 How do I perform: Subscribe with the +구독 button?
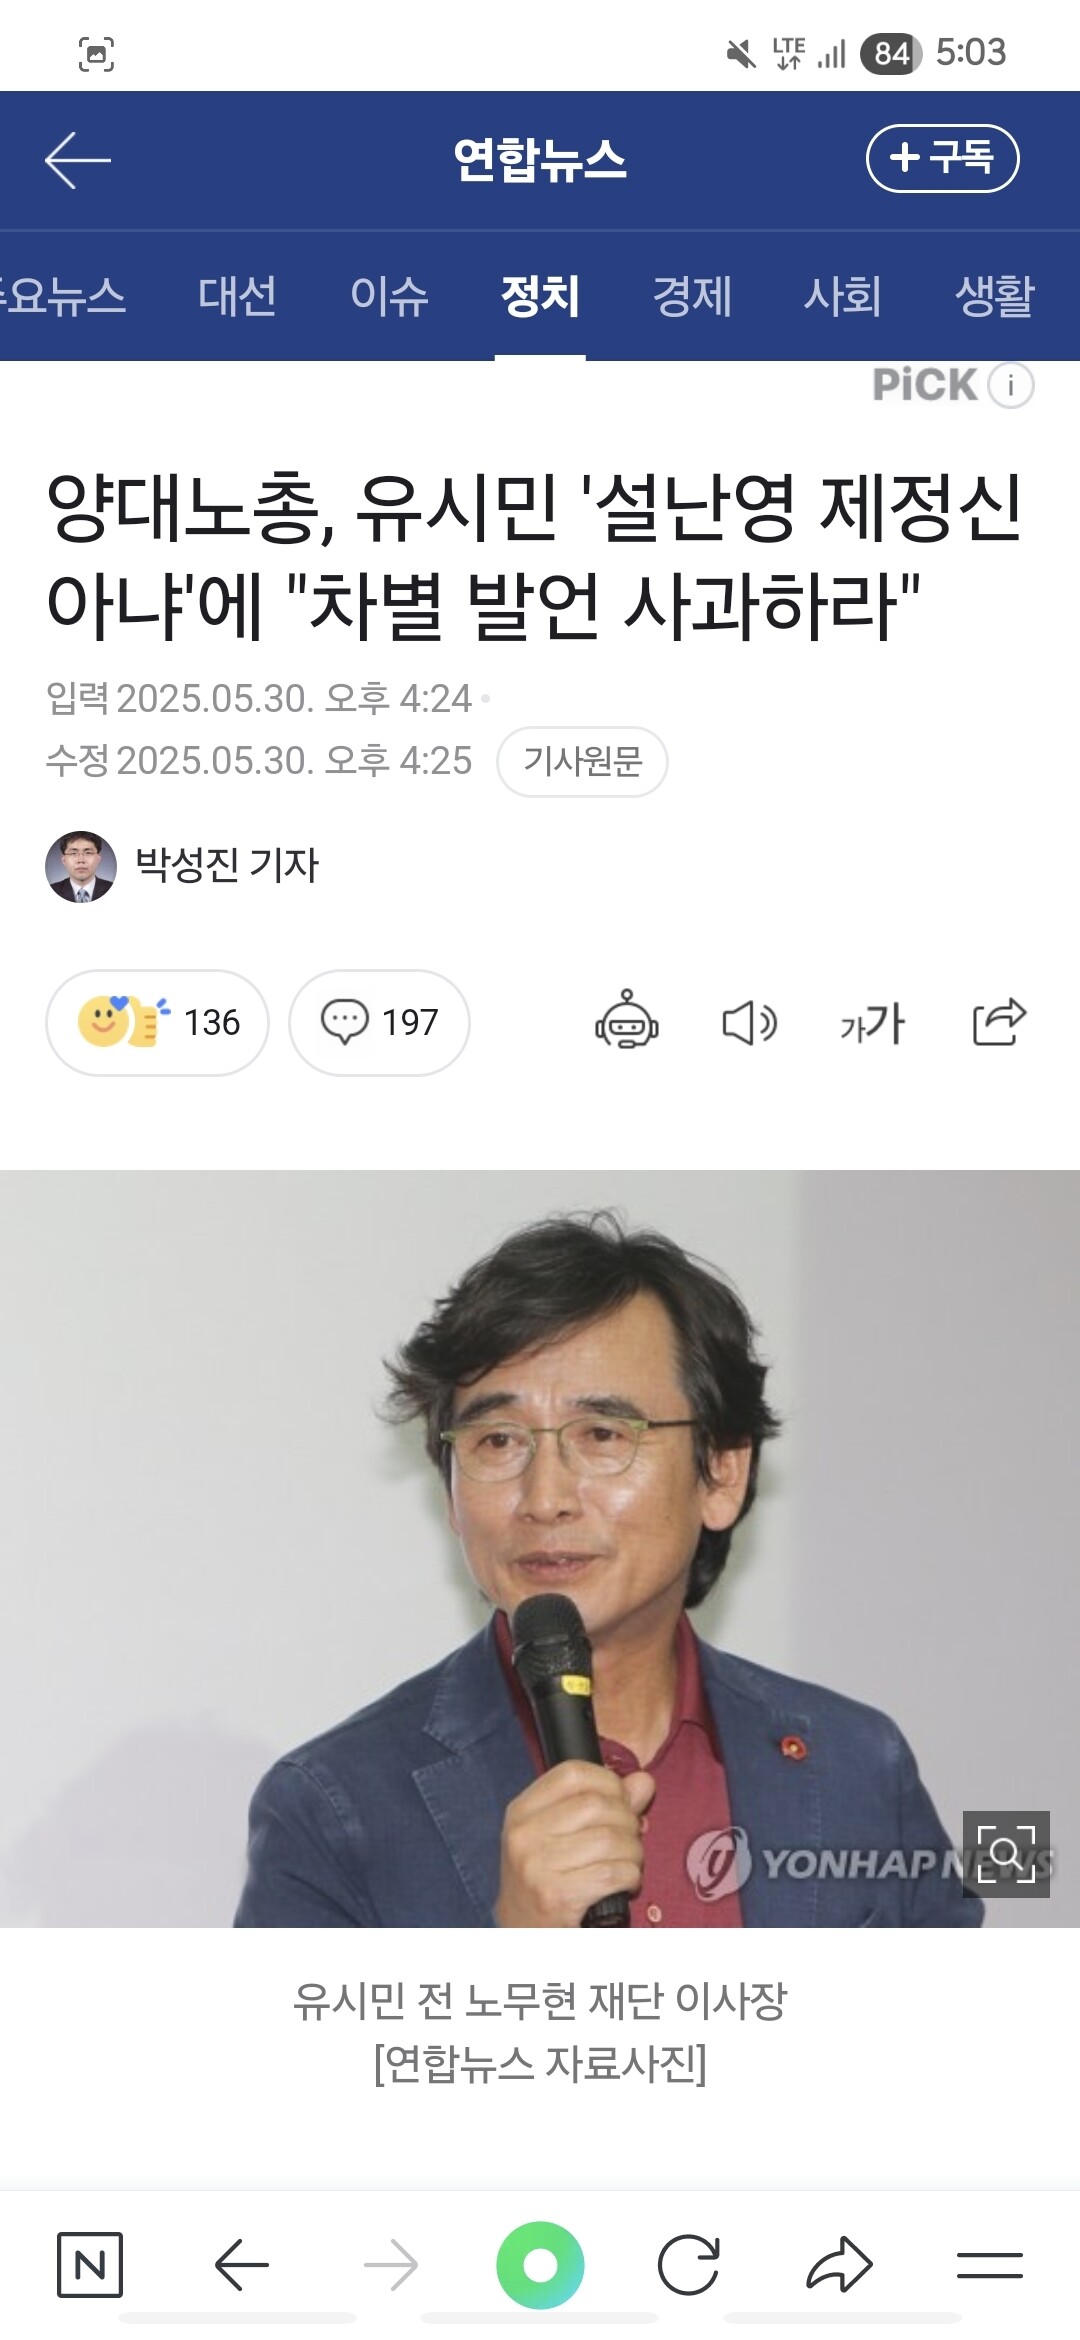(x=942, y=158)
